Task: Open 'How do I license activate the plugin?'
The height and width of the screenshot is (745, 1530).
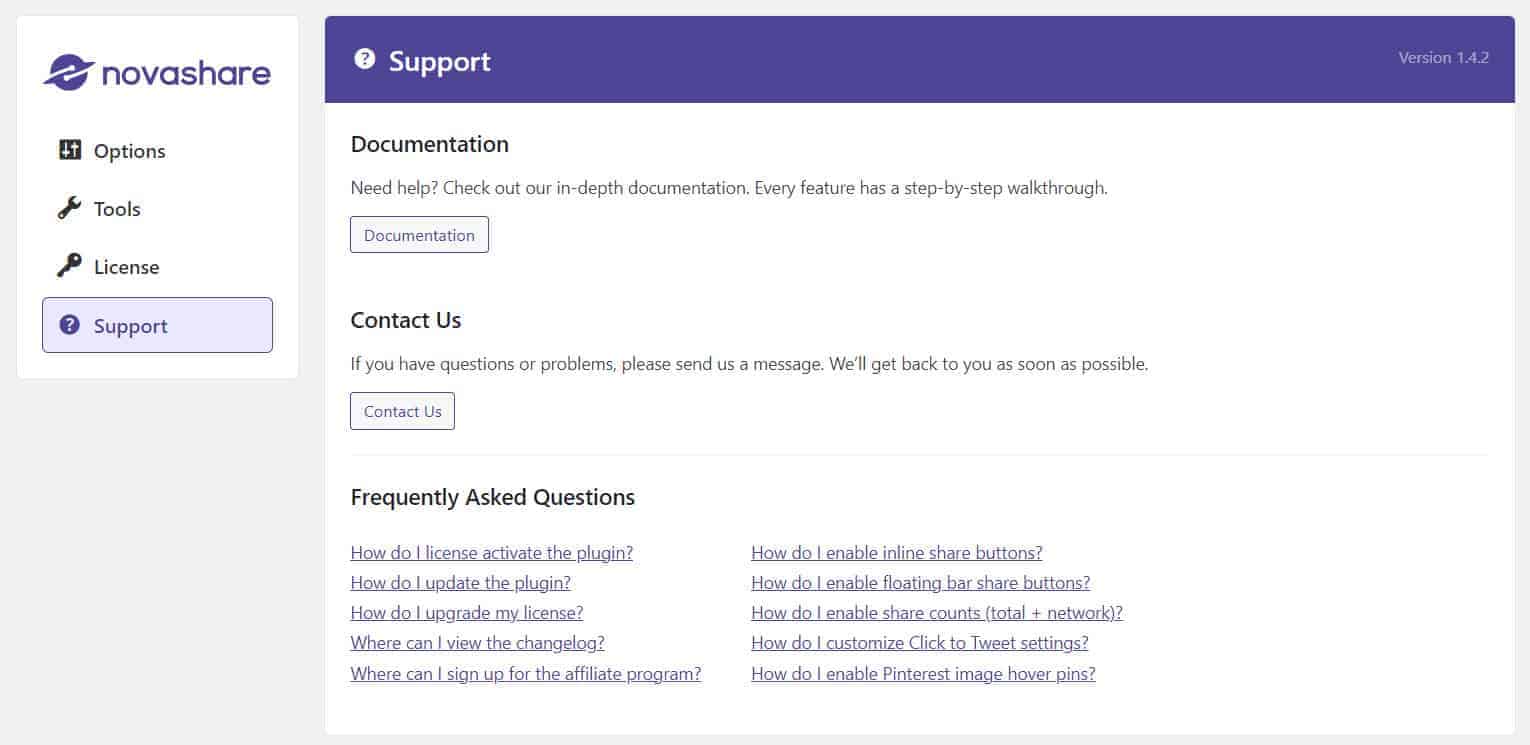Action: [x=492, y=552]
